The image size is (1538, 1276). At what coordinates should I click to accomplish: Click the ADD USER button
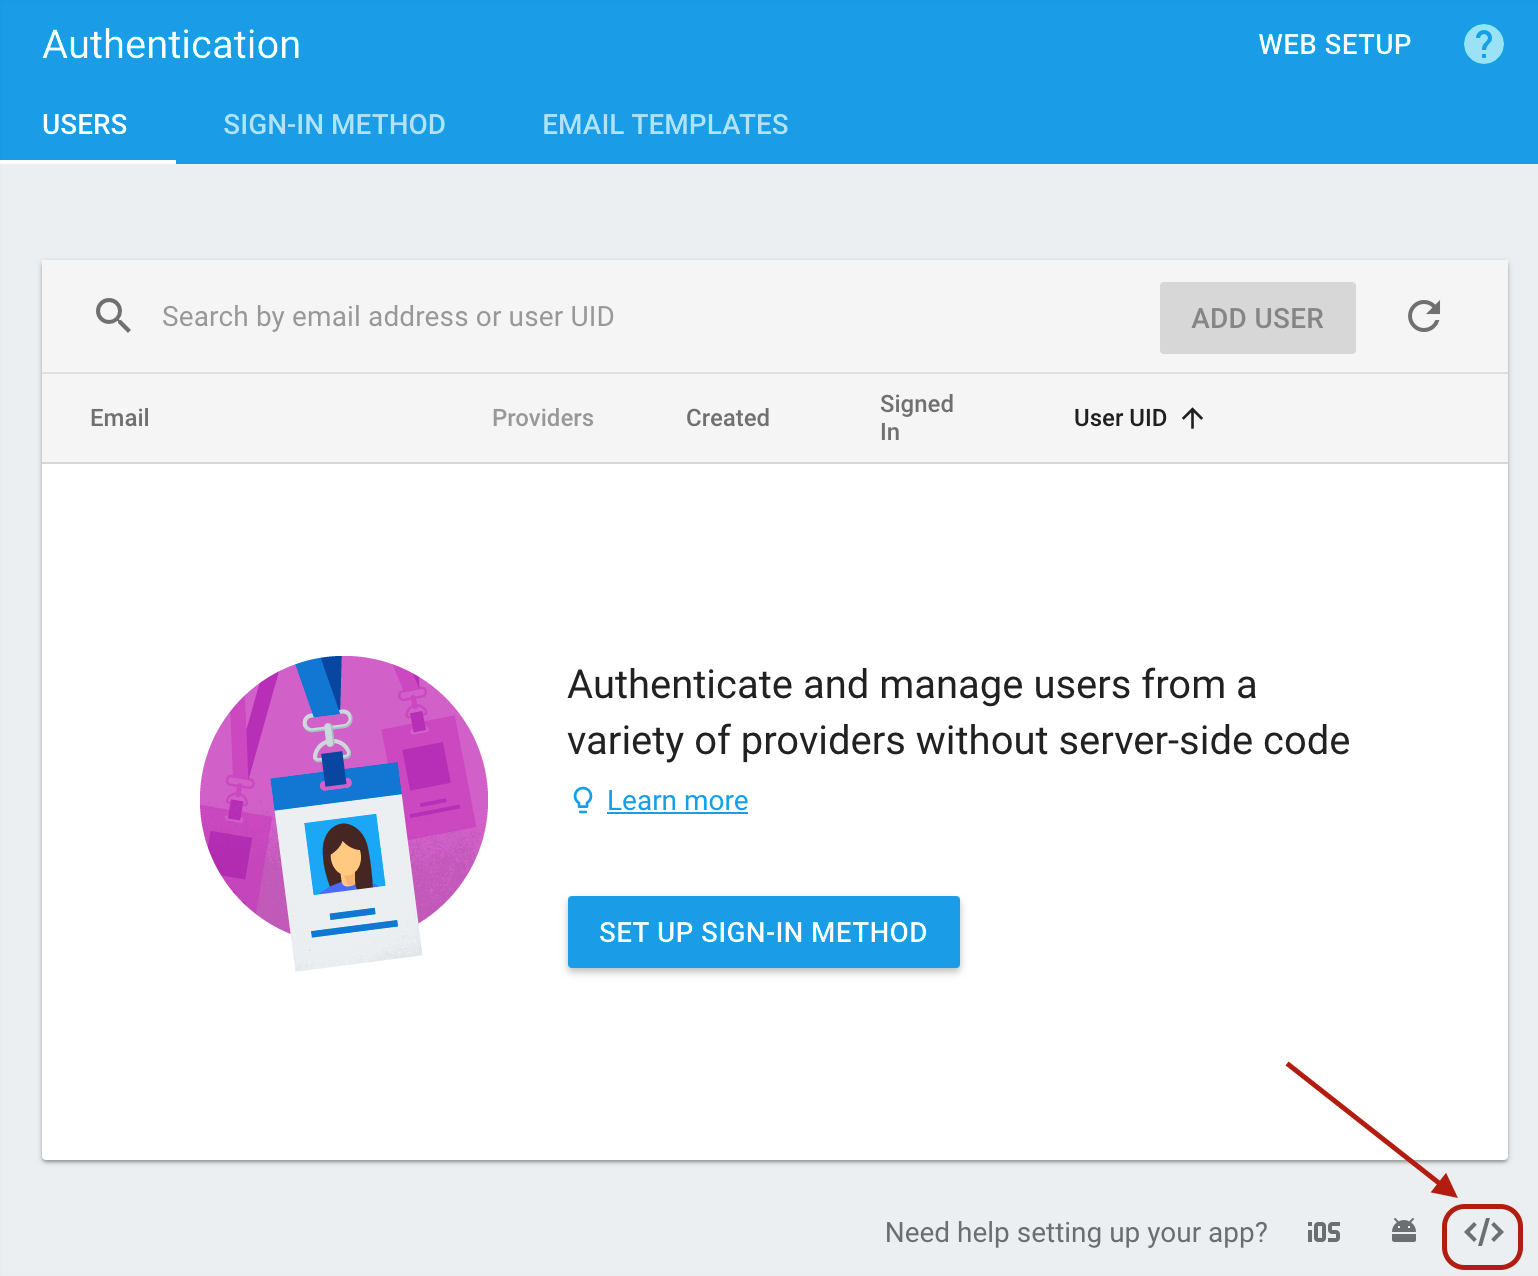click(x=1257, y=317)
